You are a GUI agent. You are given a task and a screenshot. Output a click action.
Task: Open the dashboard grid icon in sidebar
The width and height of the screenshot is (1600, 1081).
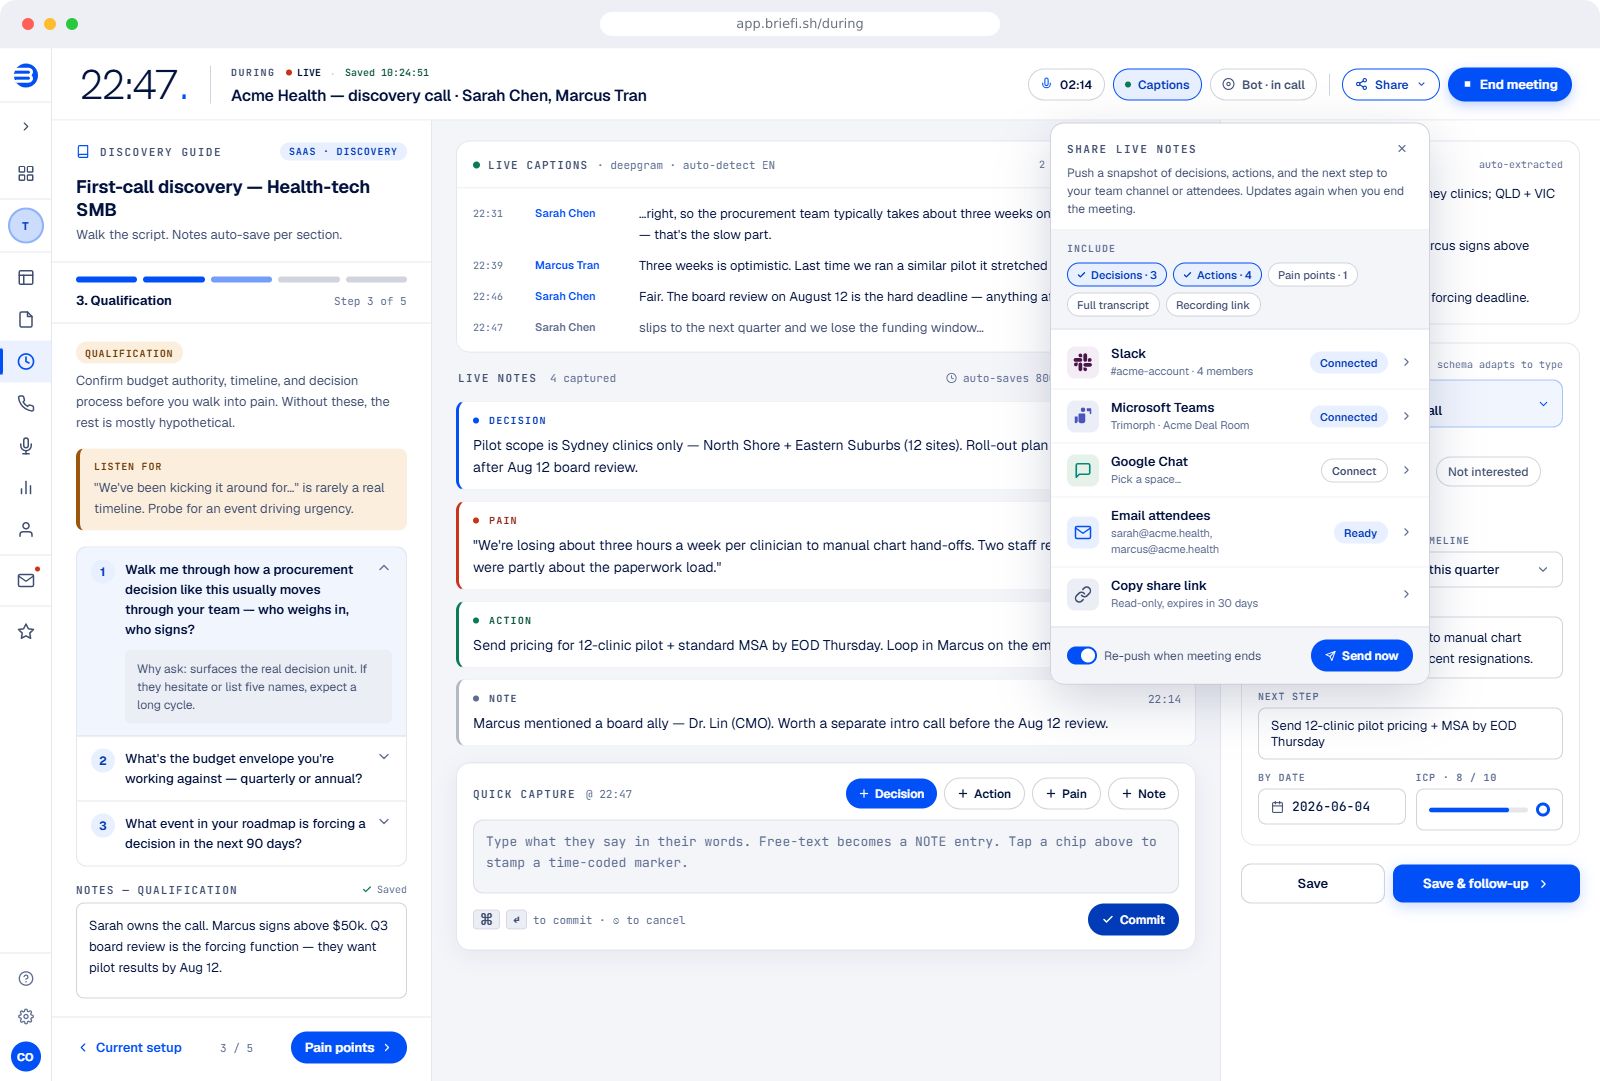click(x=26, y=174)
